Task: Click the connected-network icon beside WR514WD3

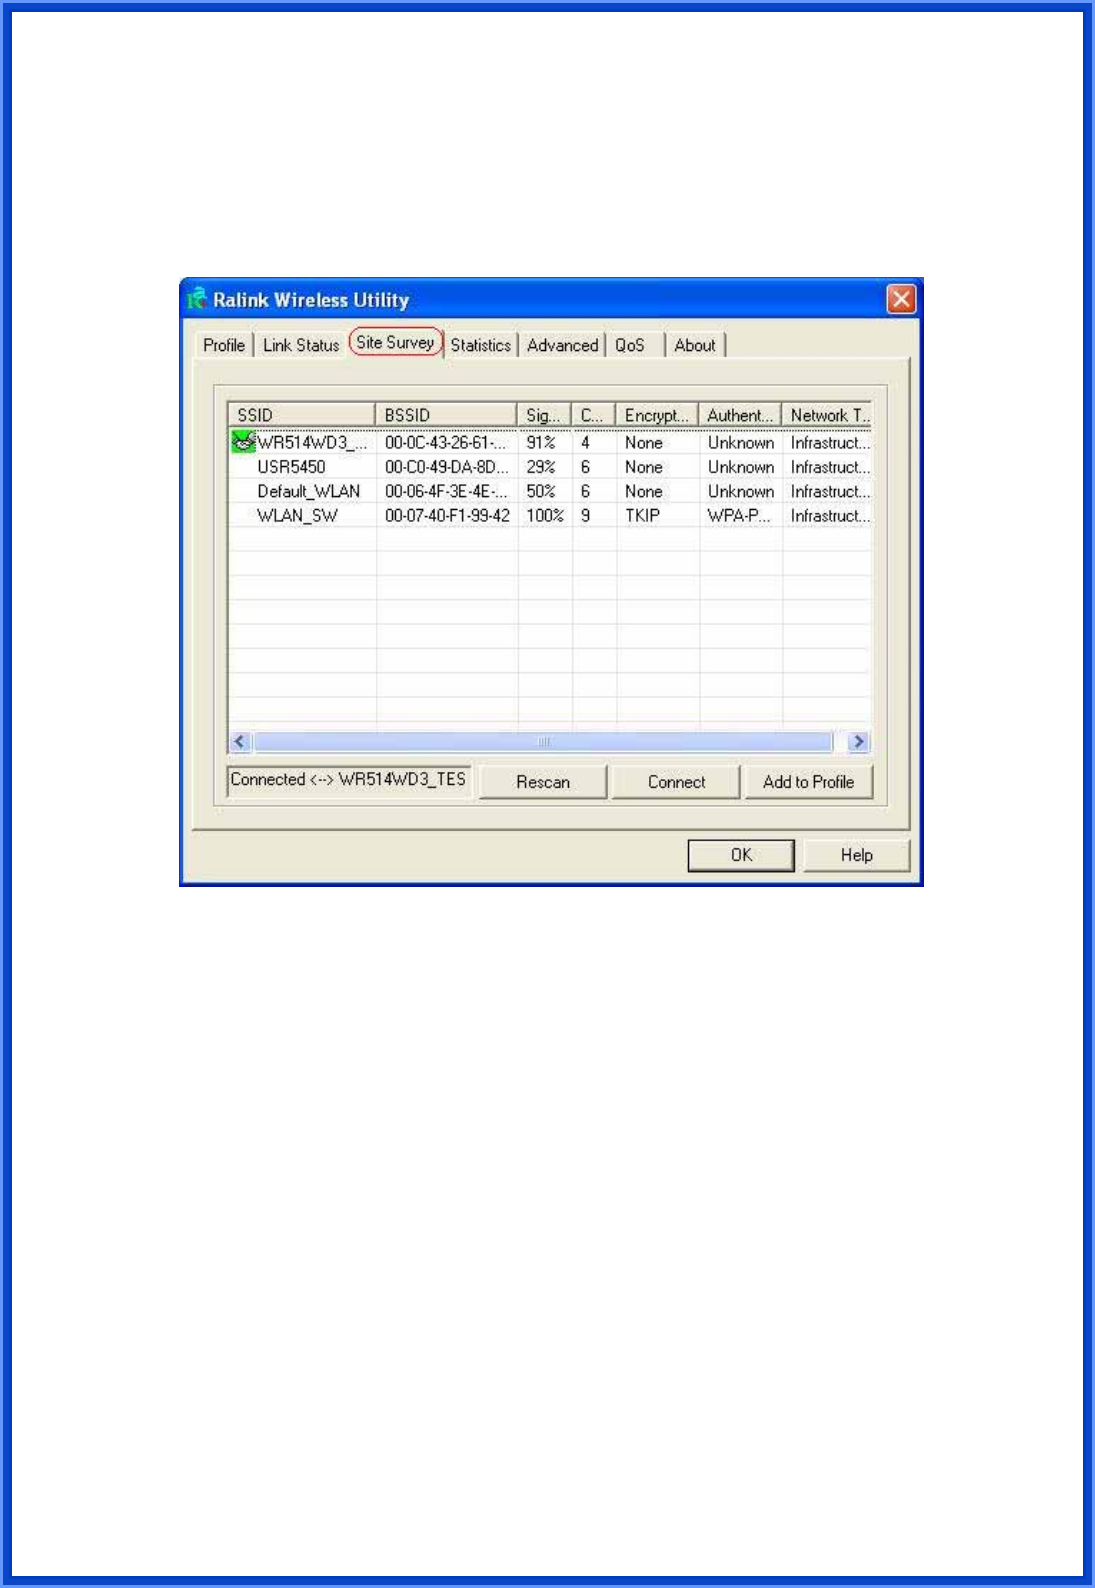Action: (243, 442)
